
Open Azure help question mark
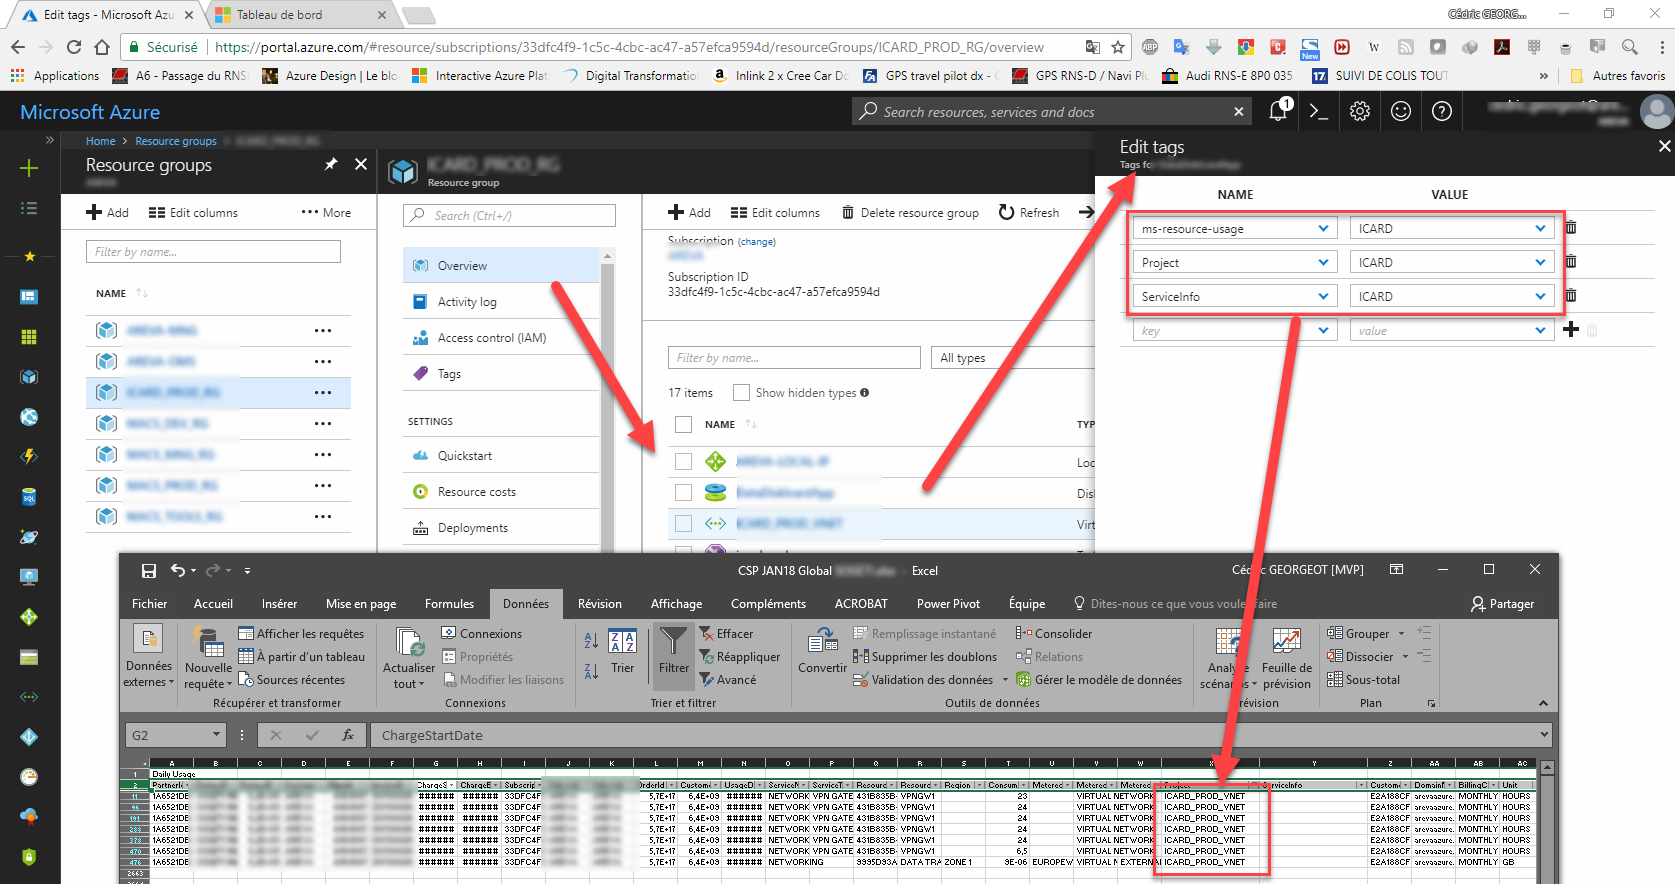(x=1442, y=111)
